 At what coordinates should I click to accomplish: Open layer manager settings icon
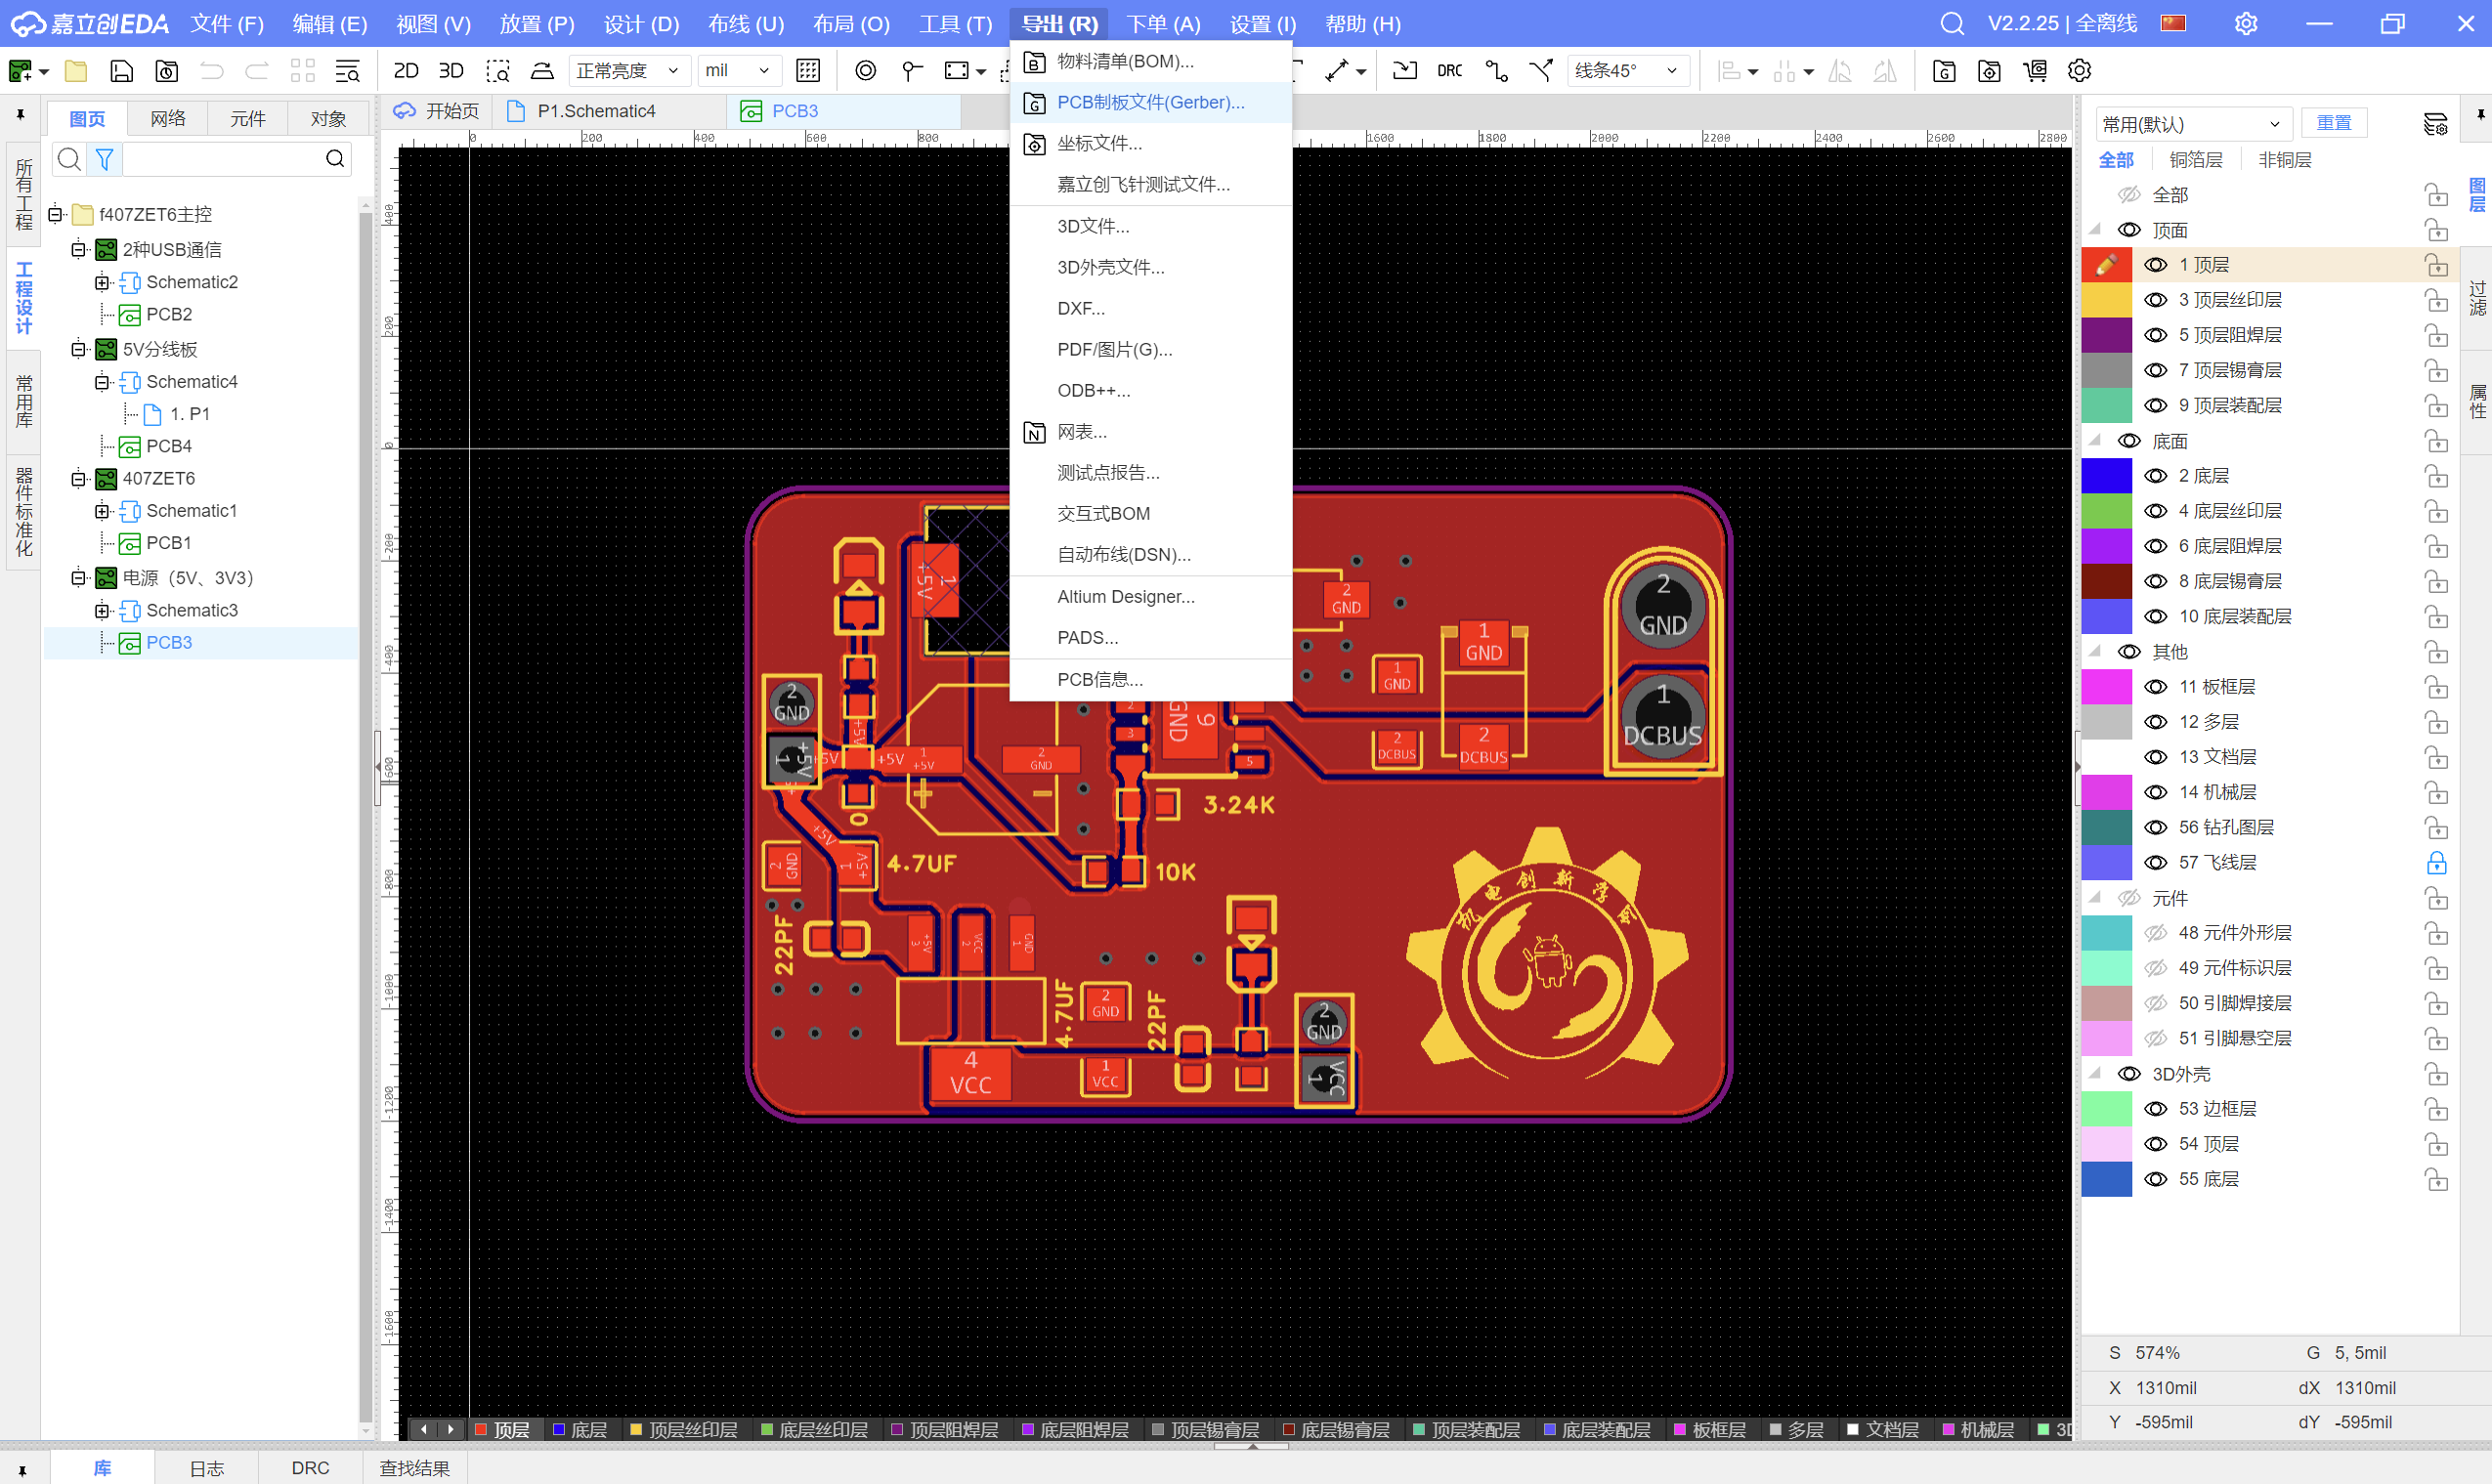[x=2436, y=124]
